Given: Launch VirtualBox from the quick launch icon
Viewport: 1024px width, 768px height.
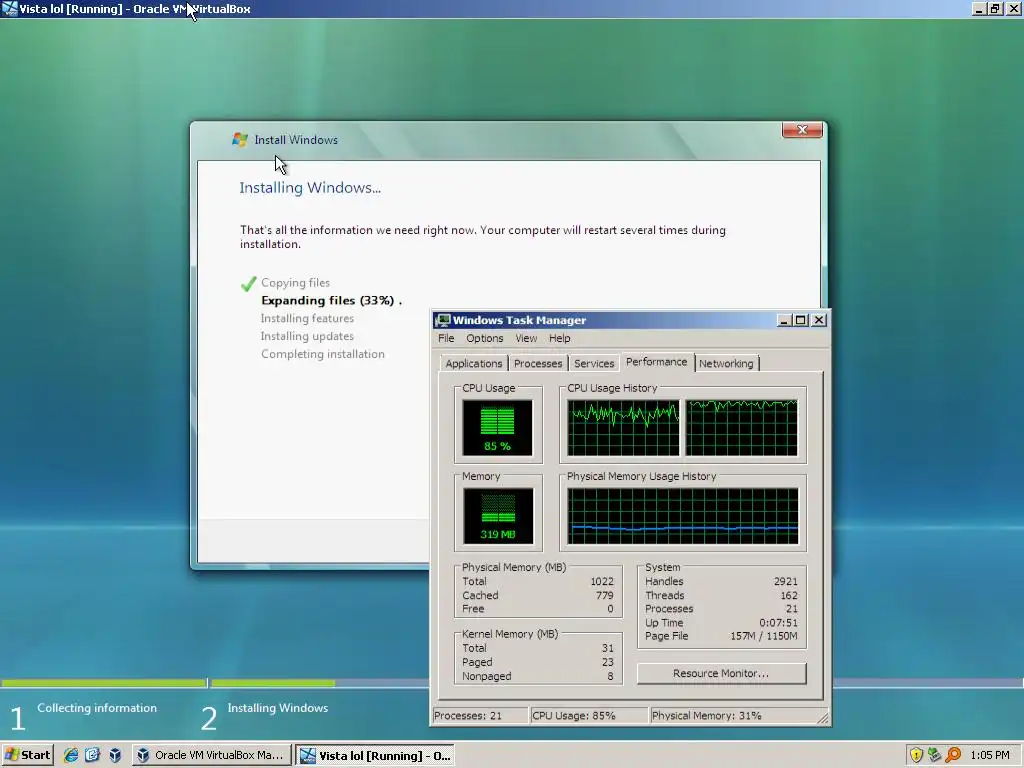Looking at the screenshot, I should [x=115, y=755].
